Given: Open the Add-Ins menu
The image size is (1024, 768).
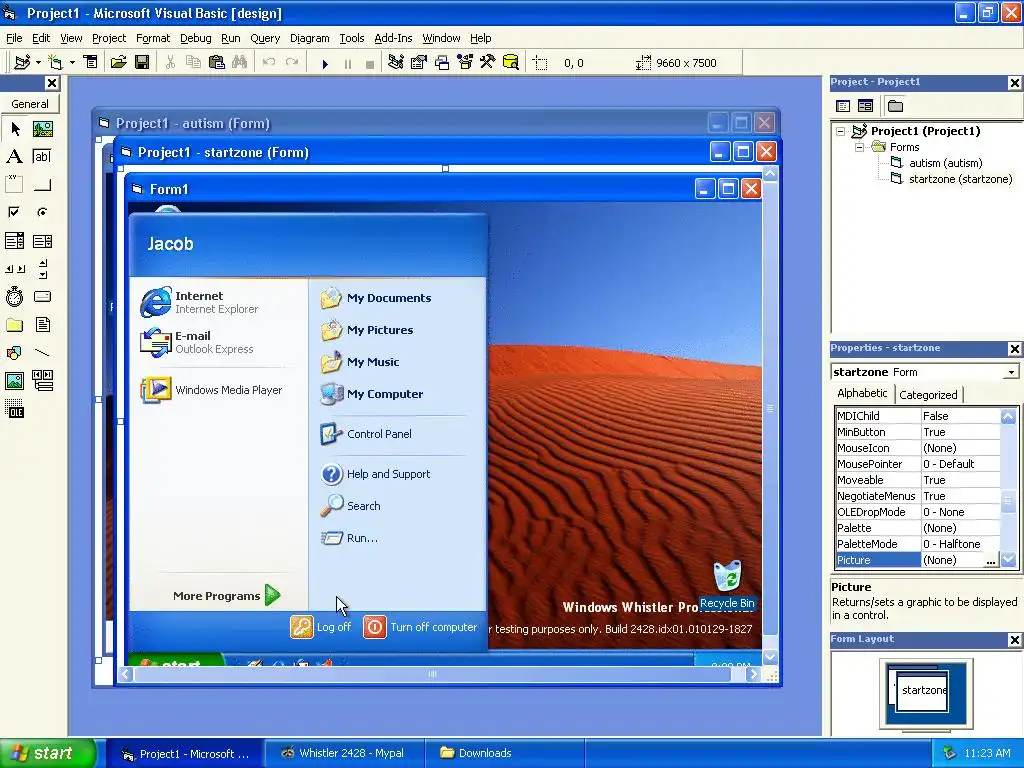Looking at the screenshot, I should [392, 38].
